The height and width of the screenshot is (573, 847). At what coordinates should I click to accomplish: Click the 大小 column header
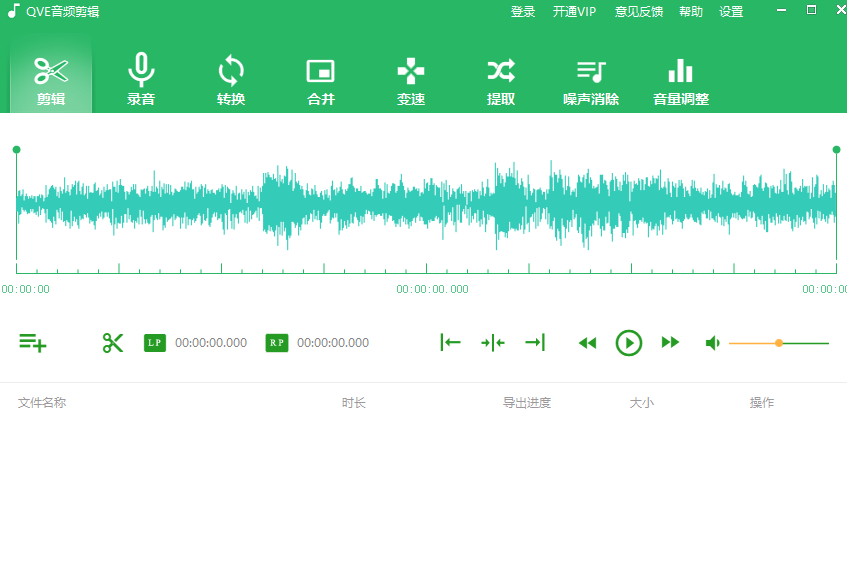coord(642,403)
